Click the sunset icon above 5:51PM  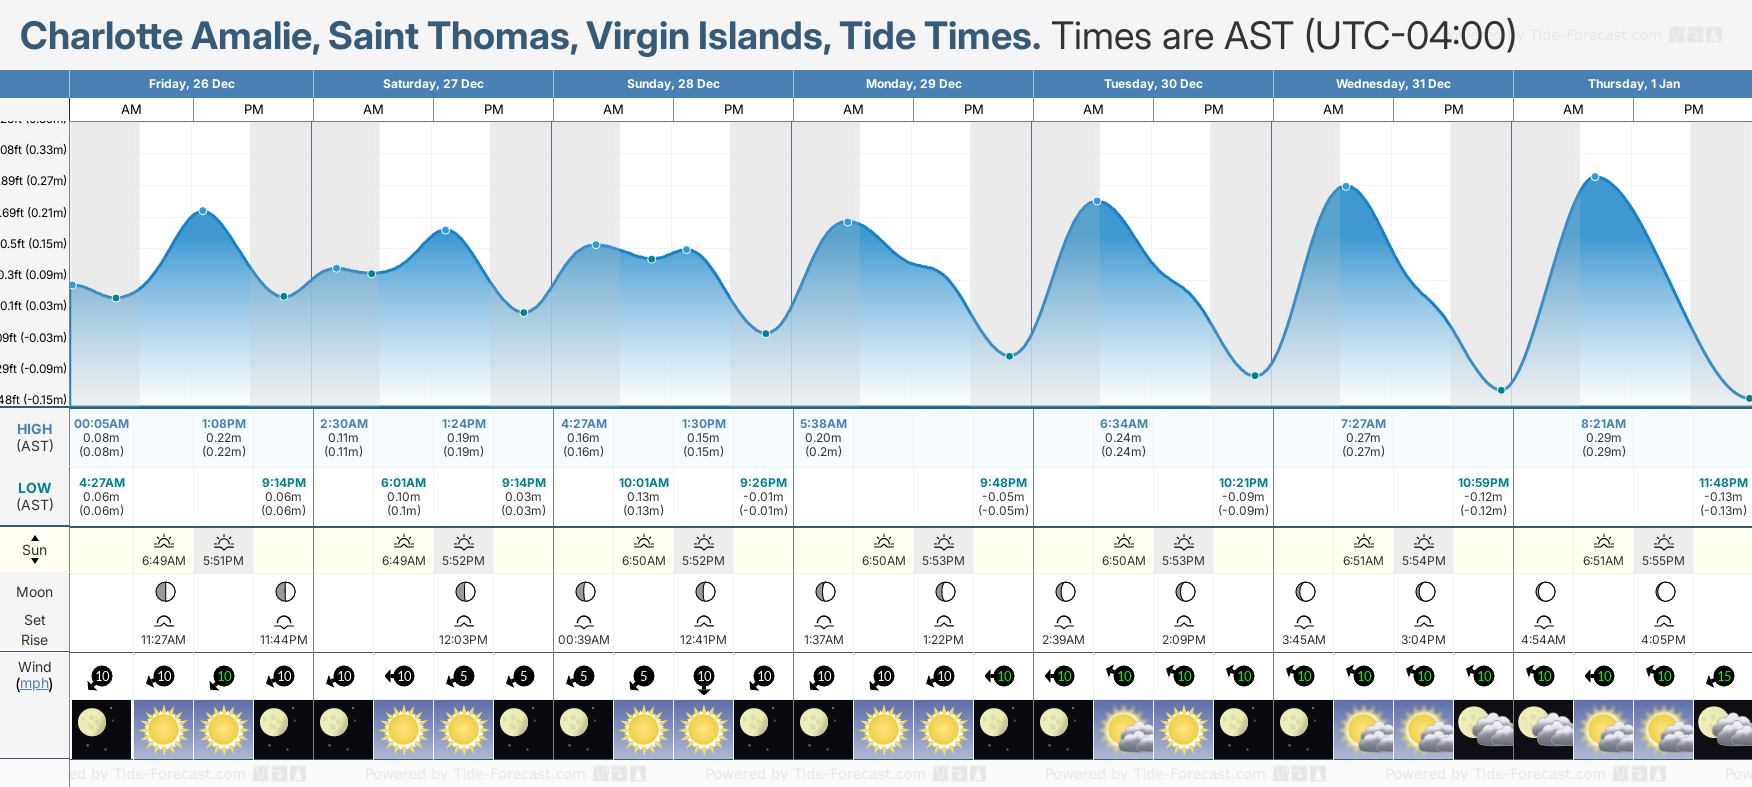pyautogui.click(x=223, y=542)
